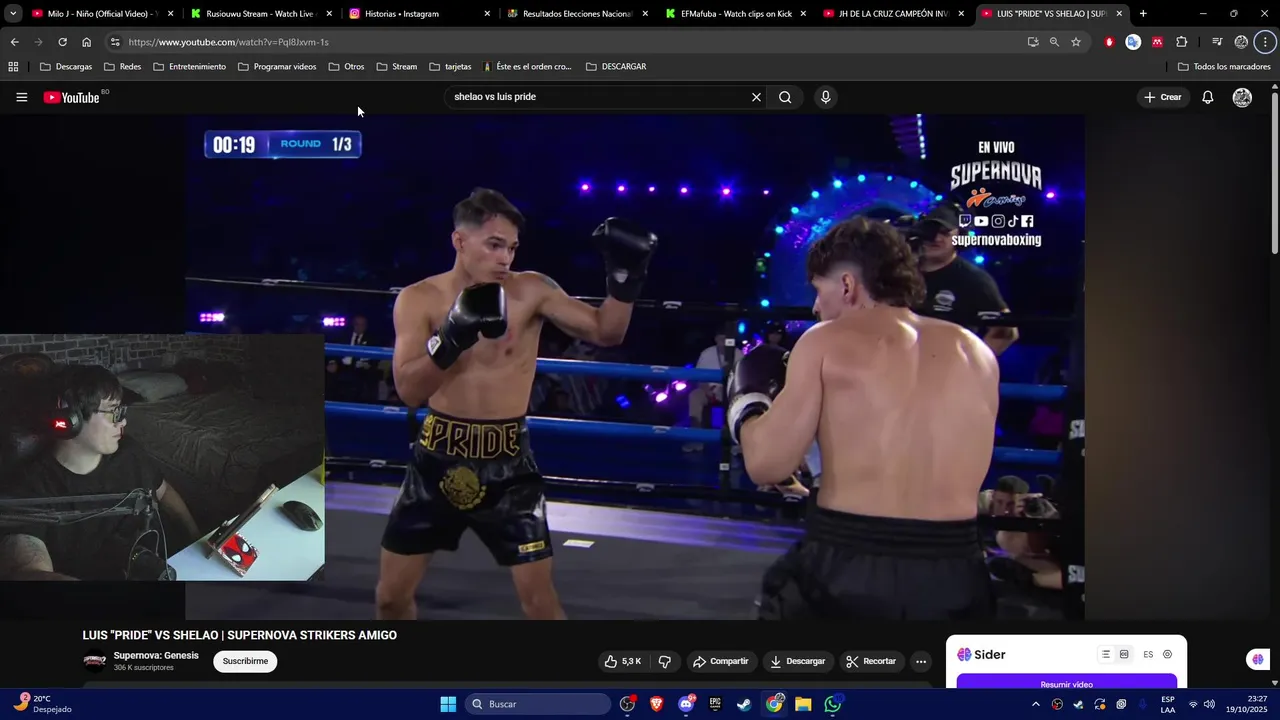Open media control playlist icon
This screenshot has width=1280, height=720.
click(x=1217, y=42)
